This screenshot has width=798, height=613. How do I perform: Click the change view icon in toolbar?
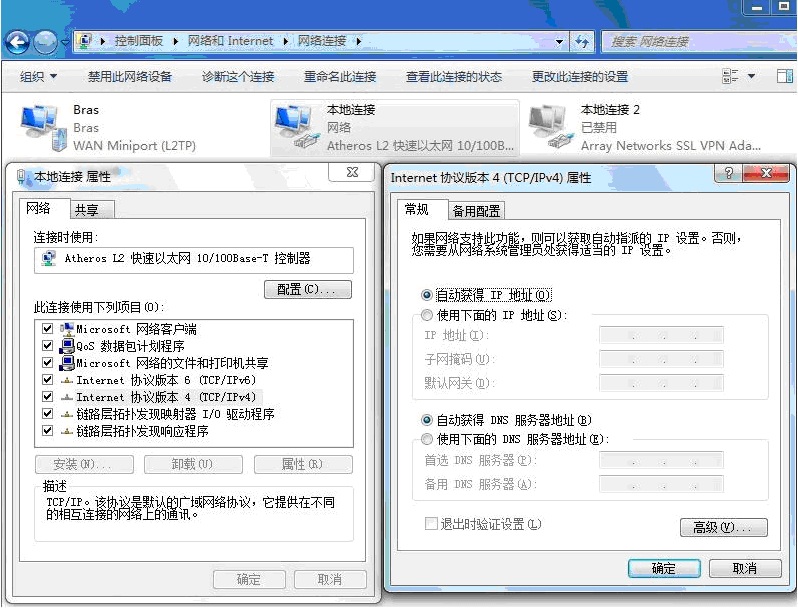coord(729,76)
